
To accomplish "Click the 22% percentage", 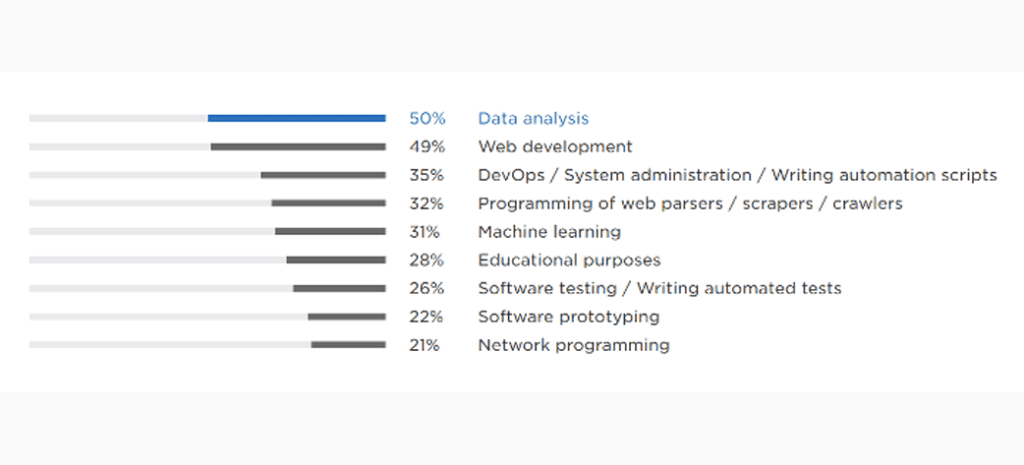I will pos(427,317).
